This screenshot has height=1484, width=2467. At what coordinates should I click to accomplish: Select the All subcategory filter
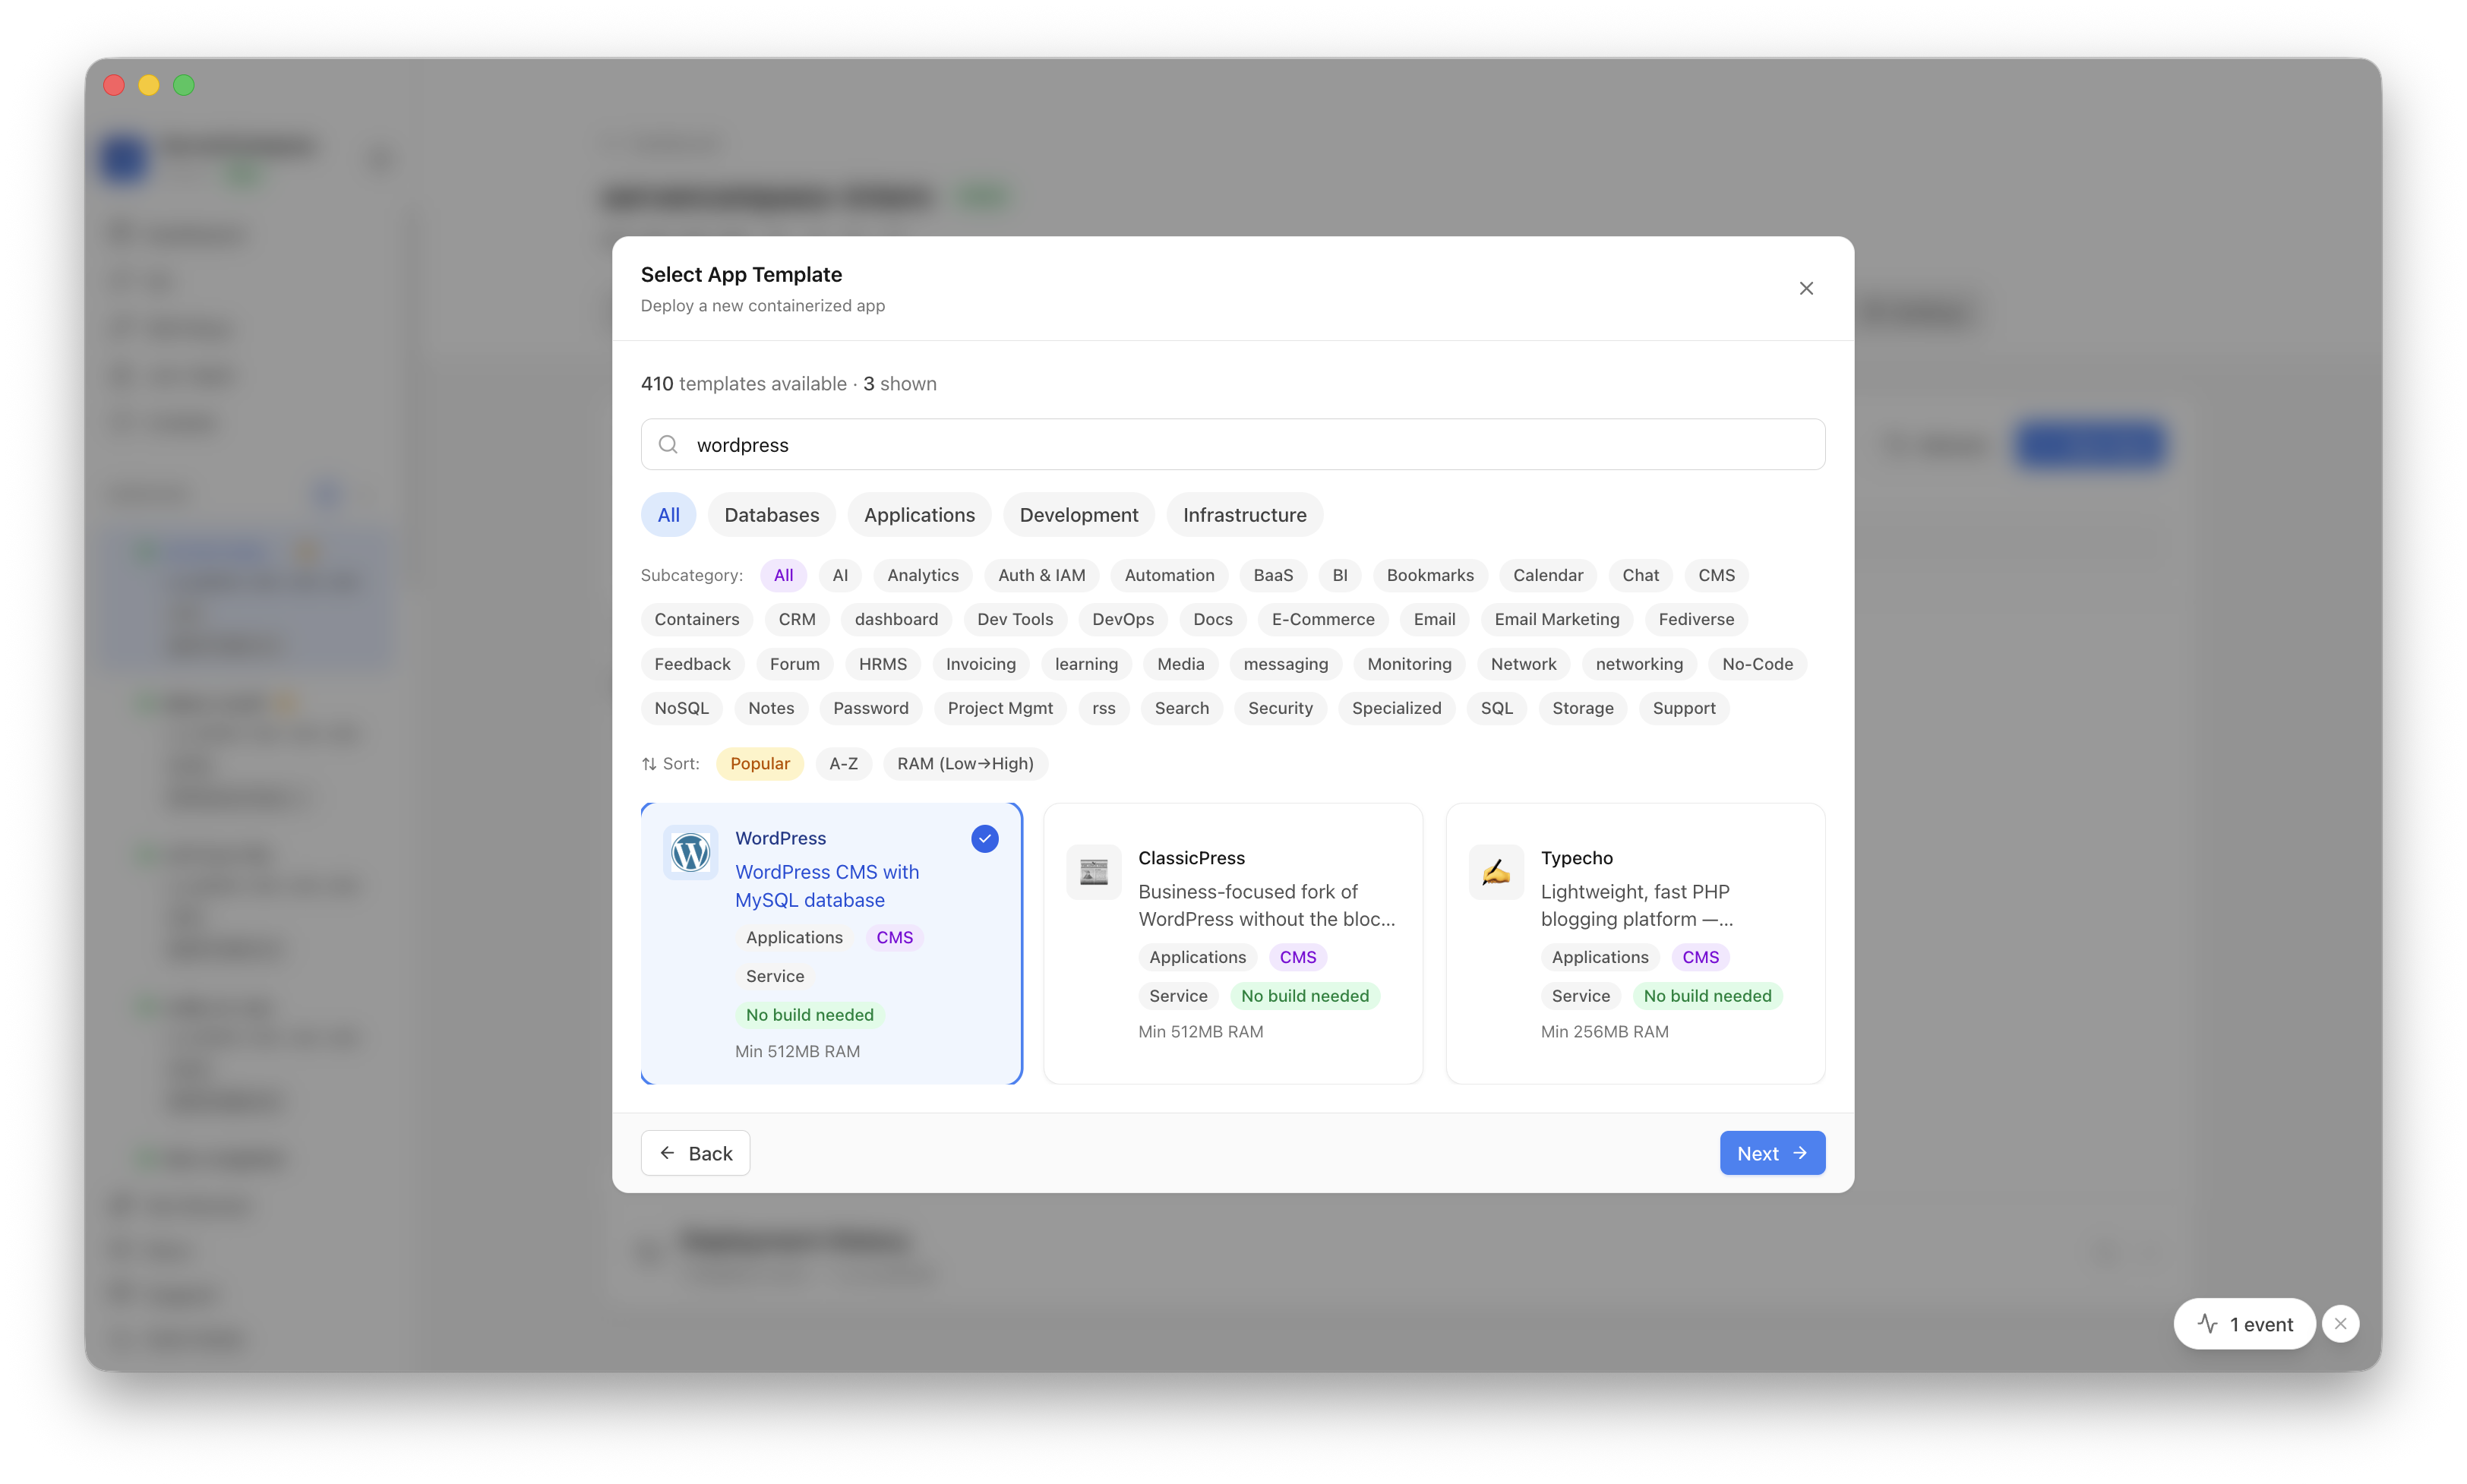783,575
